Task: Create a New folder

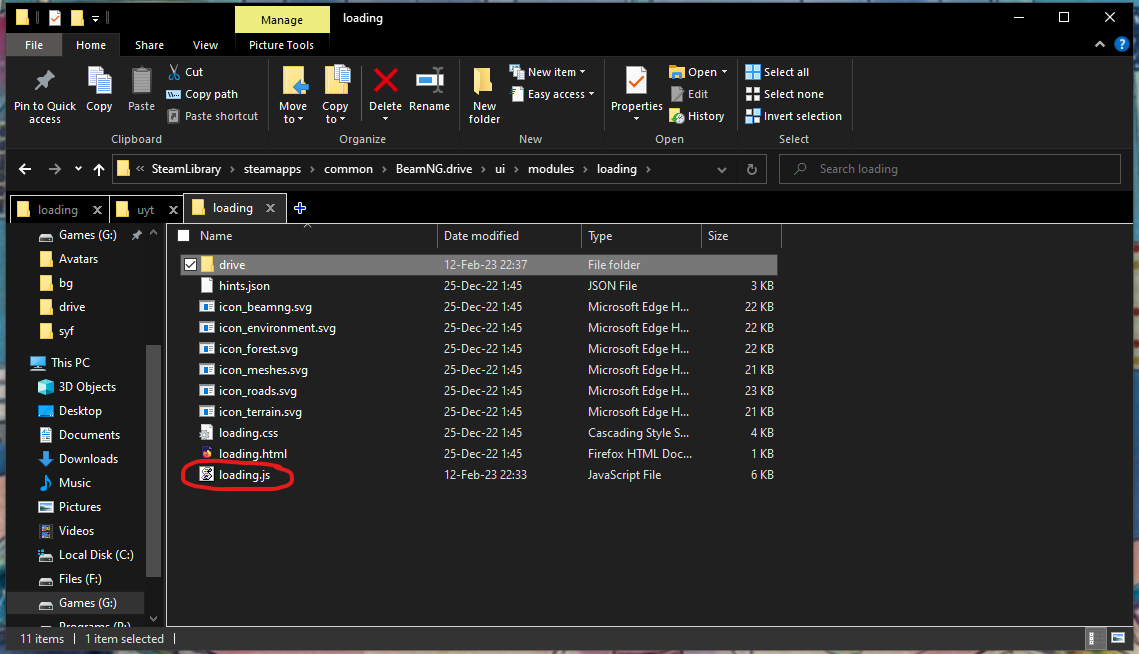Action: tap(484, 95)
